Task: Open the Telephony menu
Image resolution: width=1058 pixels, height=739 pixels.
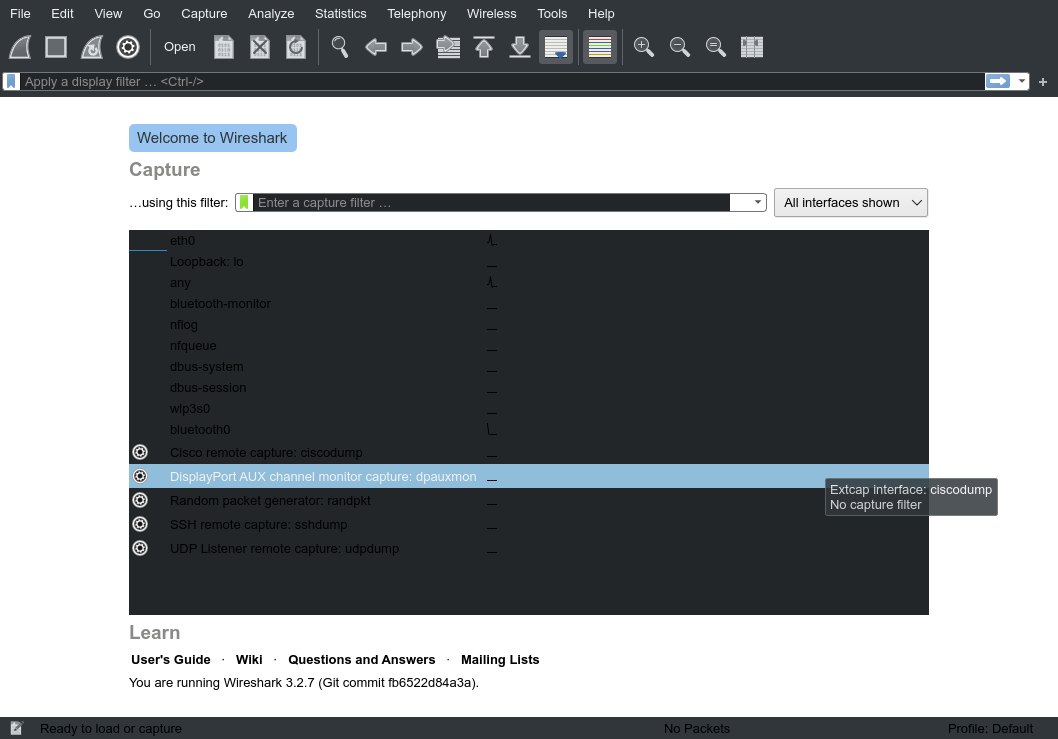Action: coord(416,13)
